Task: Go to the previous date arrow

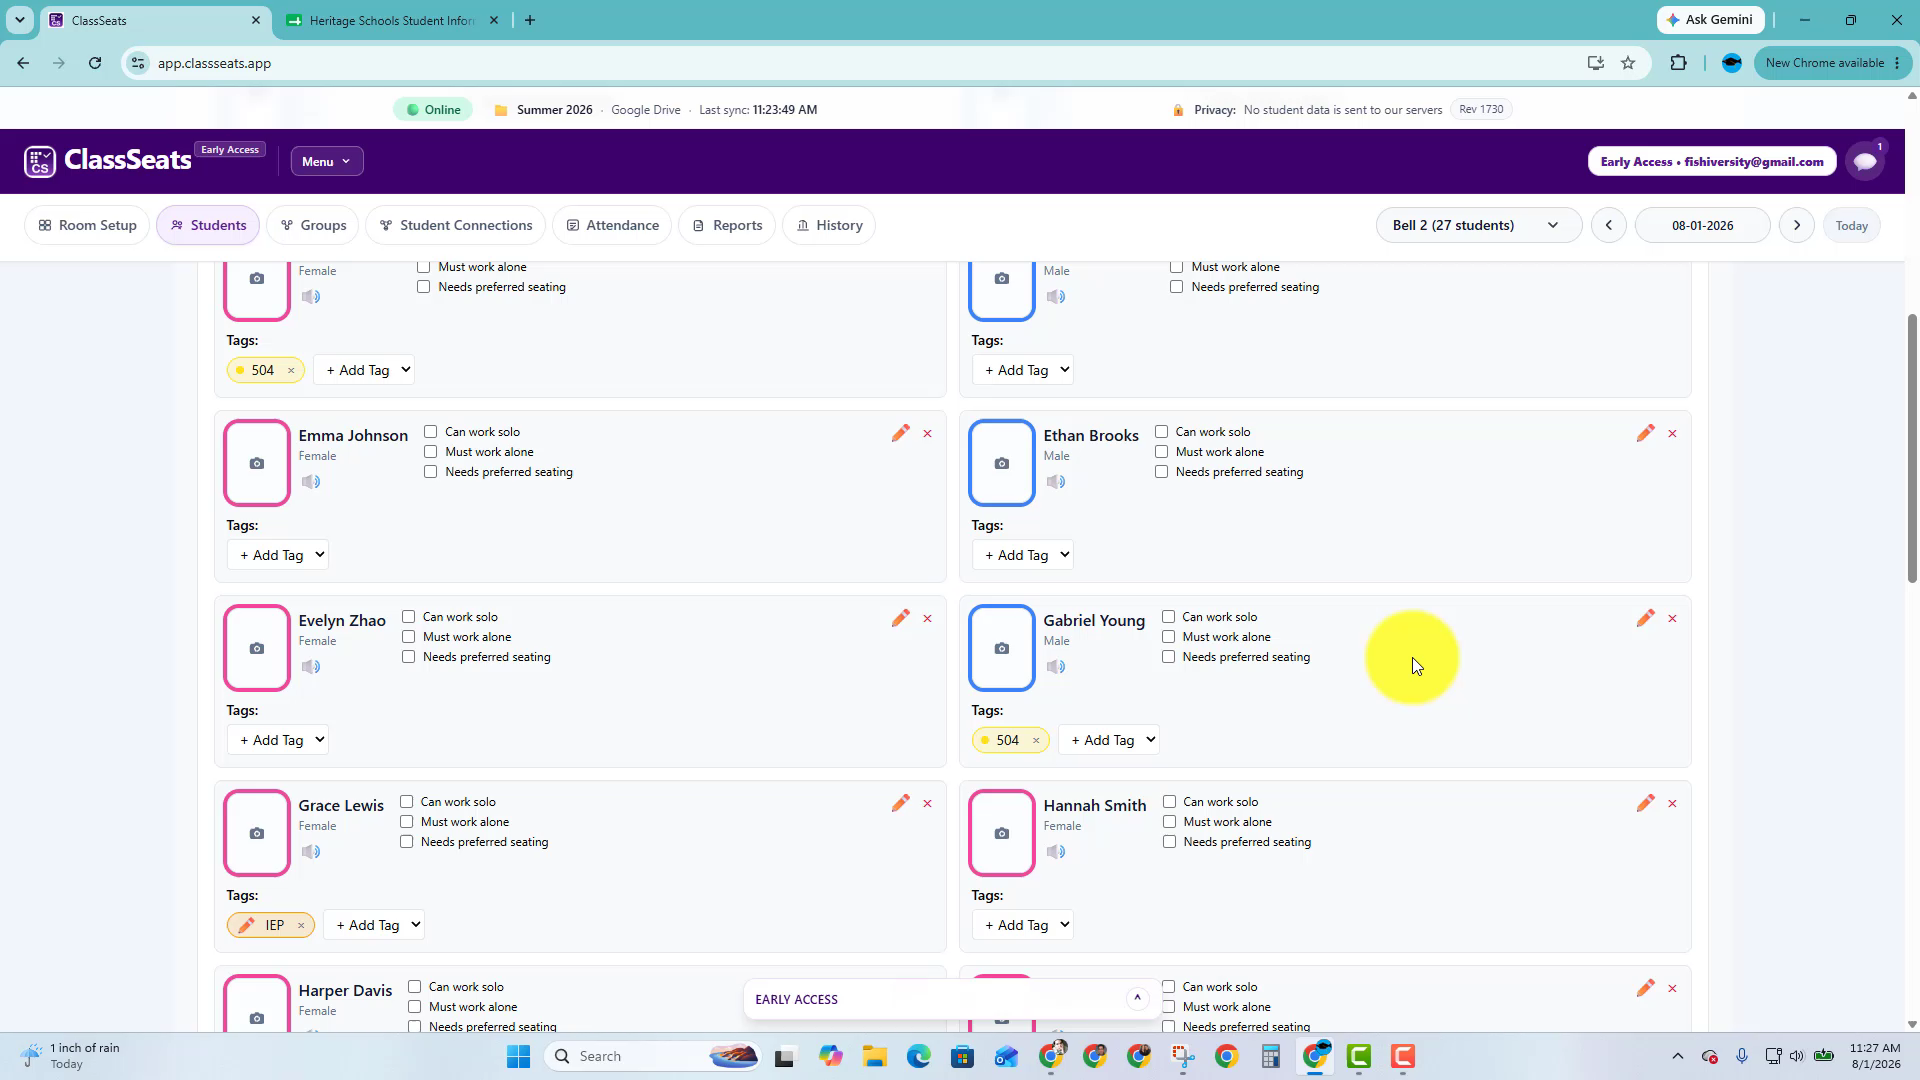Action: (1609, 225)
